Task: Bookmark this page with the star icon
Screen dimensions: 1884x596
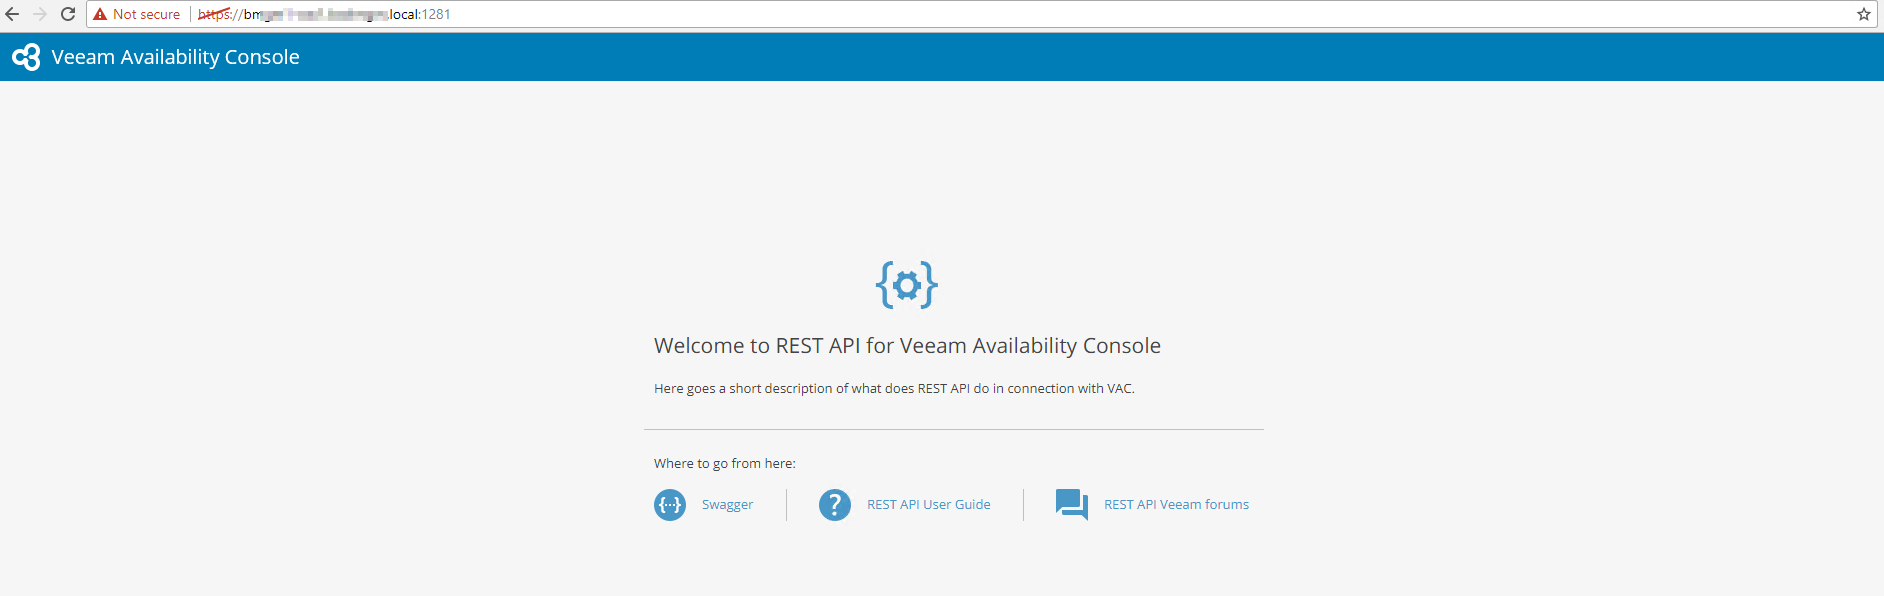Action: pyautogui.click(x=1864, y=14)
